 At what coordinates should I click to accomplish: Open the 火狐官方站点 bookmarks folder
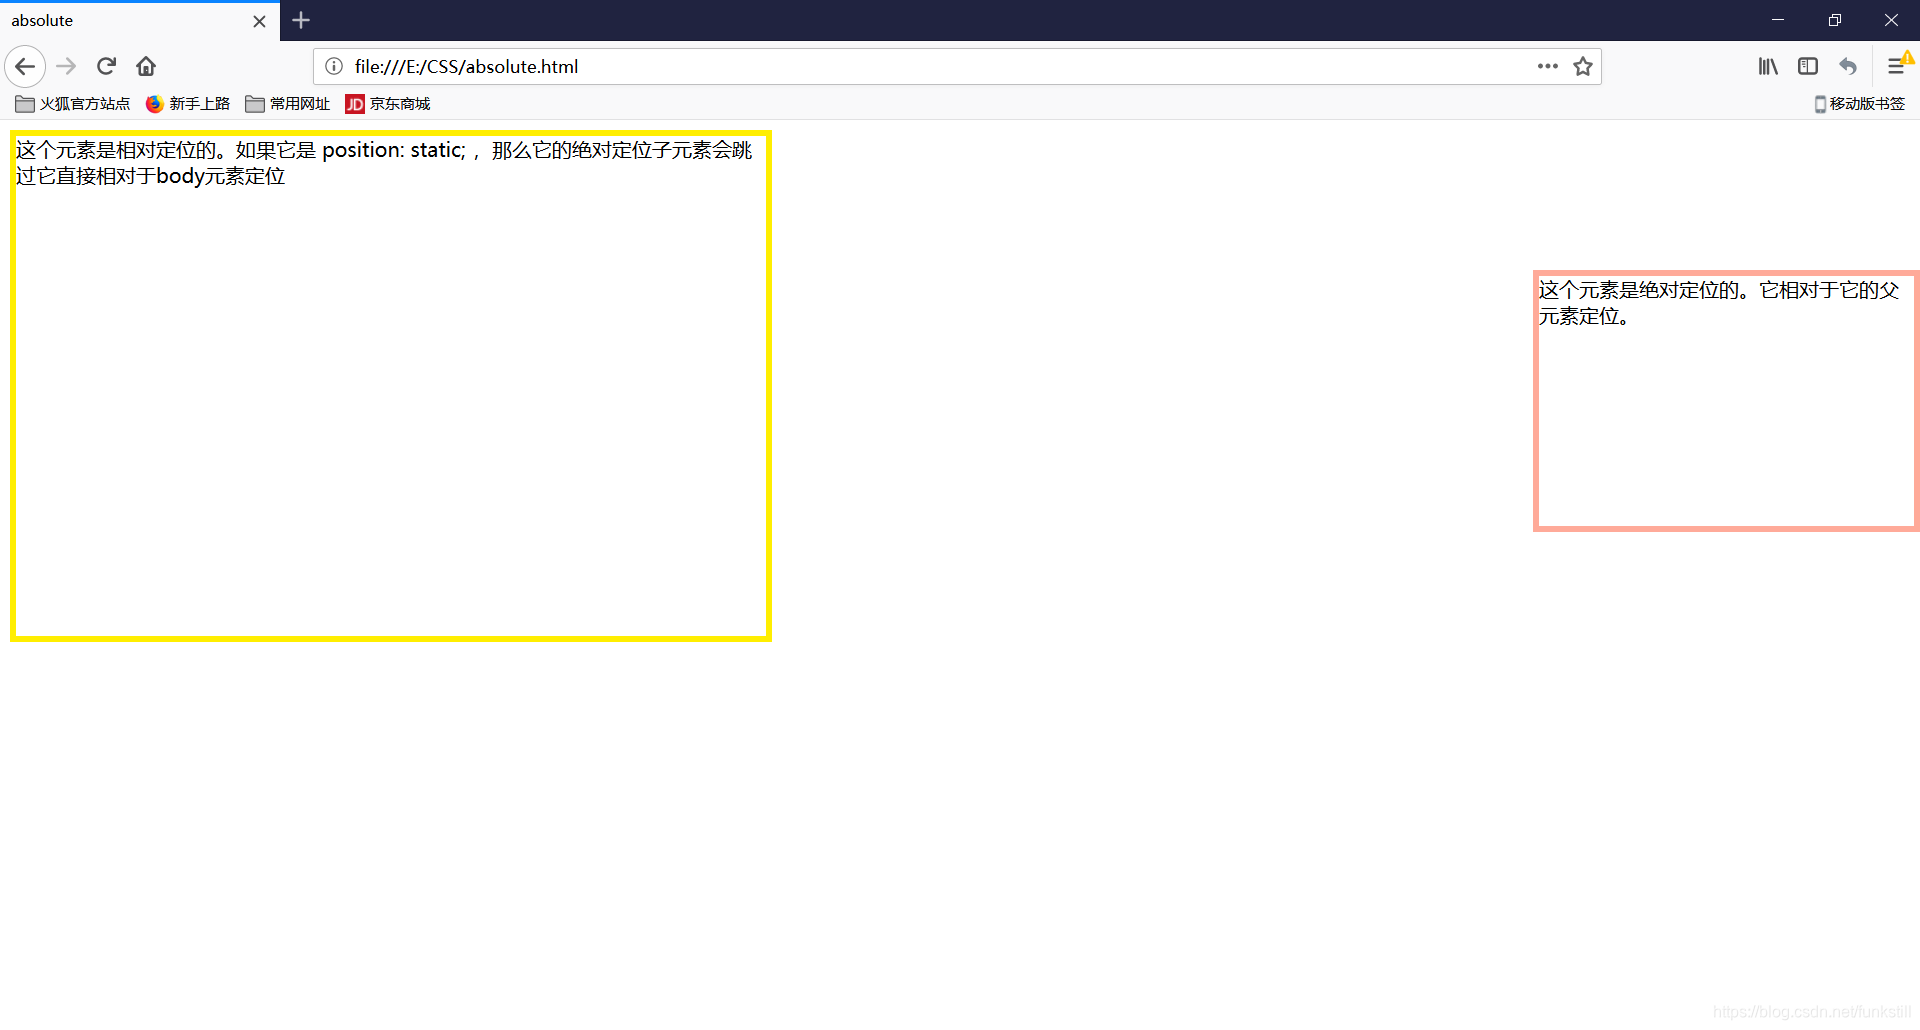pyautogui.click(x=73, y=104)
